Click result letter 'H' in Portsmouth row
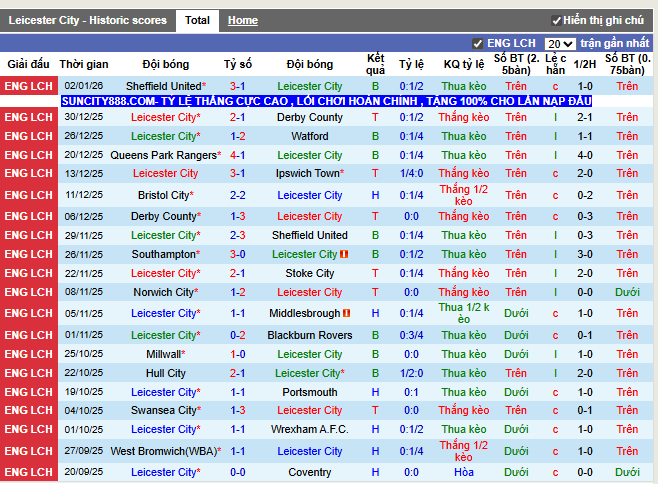The width and height of the screenshot is (658, 484). coord(375,392)
